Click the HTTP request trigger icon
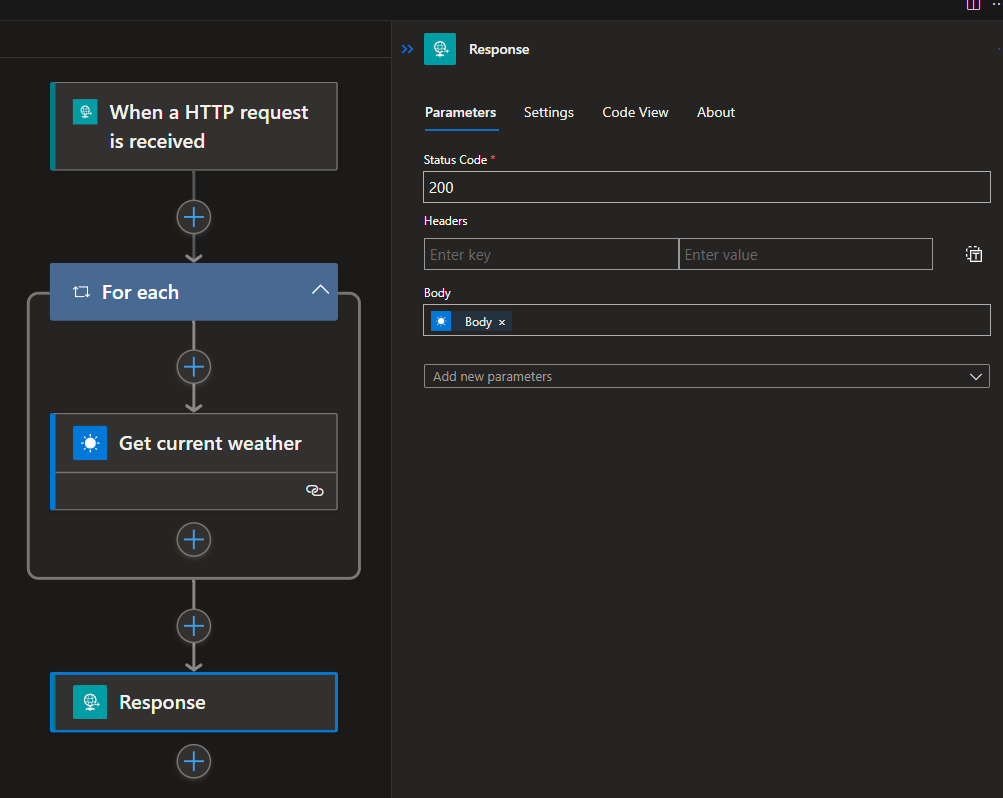The image size is (1003, 798). coord(85,112)
